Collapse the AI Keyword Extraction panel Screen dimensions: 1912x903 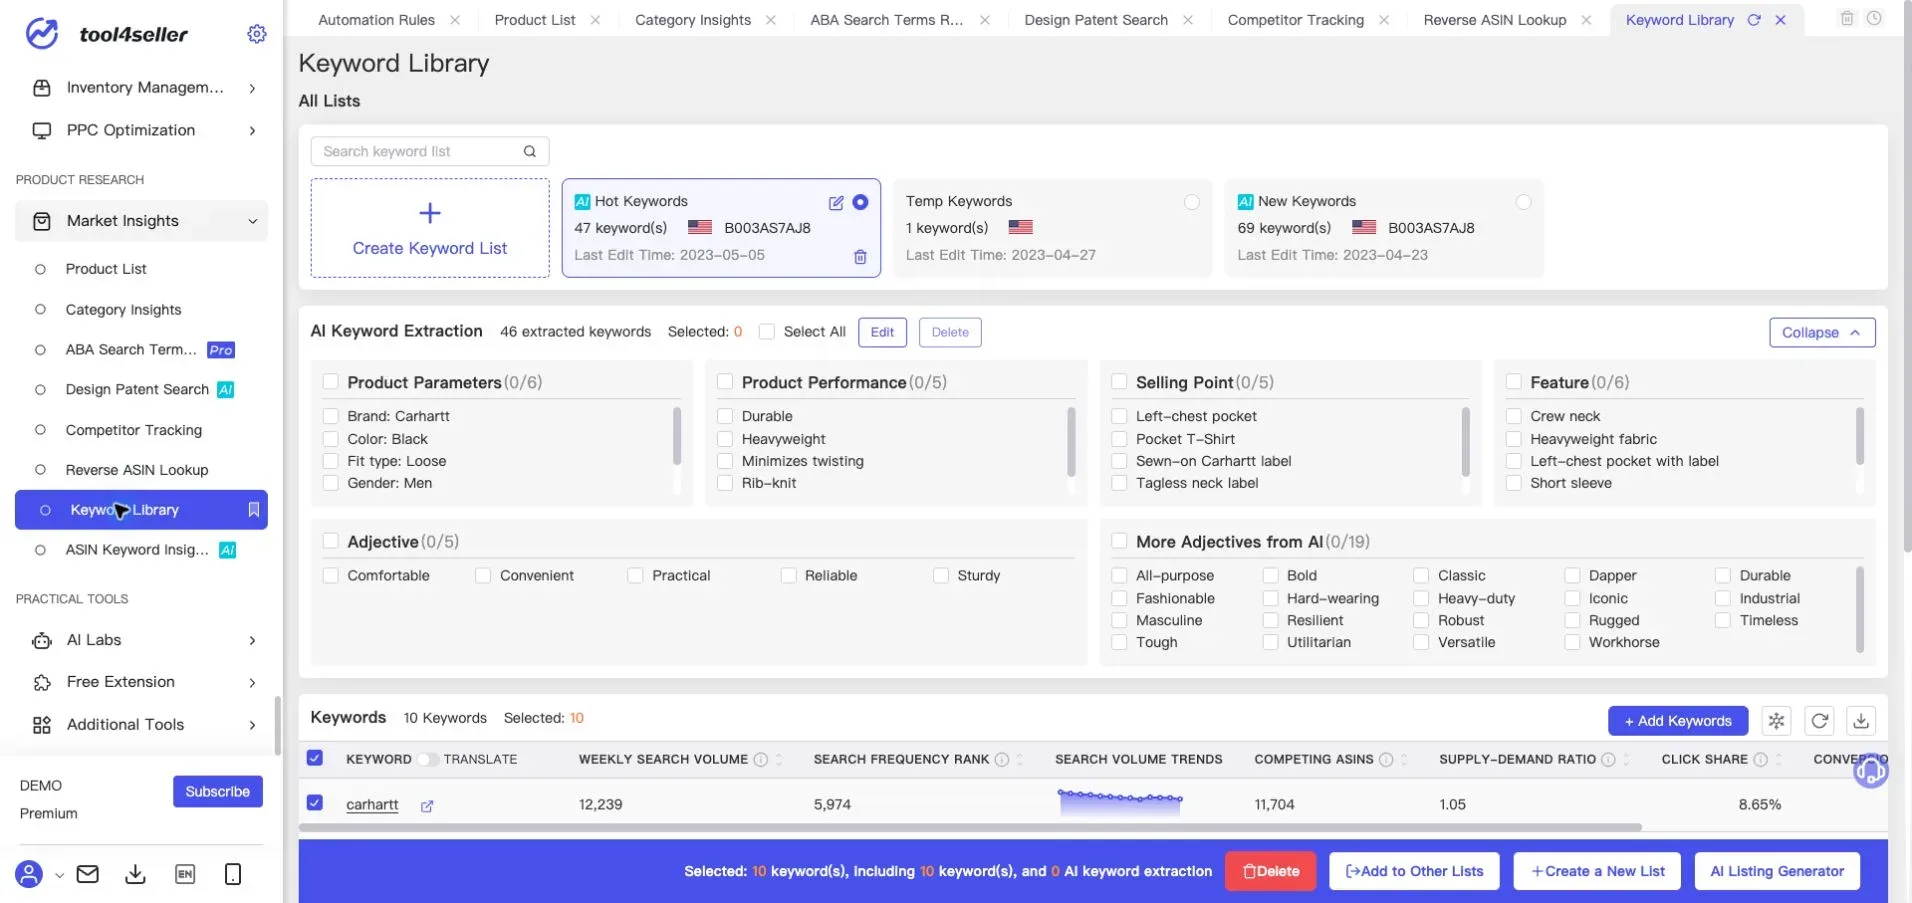point(1822,333)
